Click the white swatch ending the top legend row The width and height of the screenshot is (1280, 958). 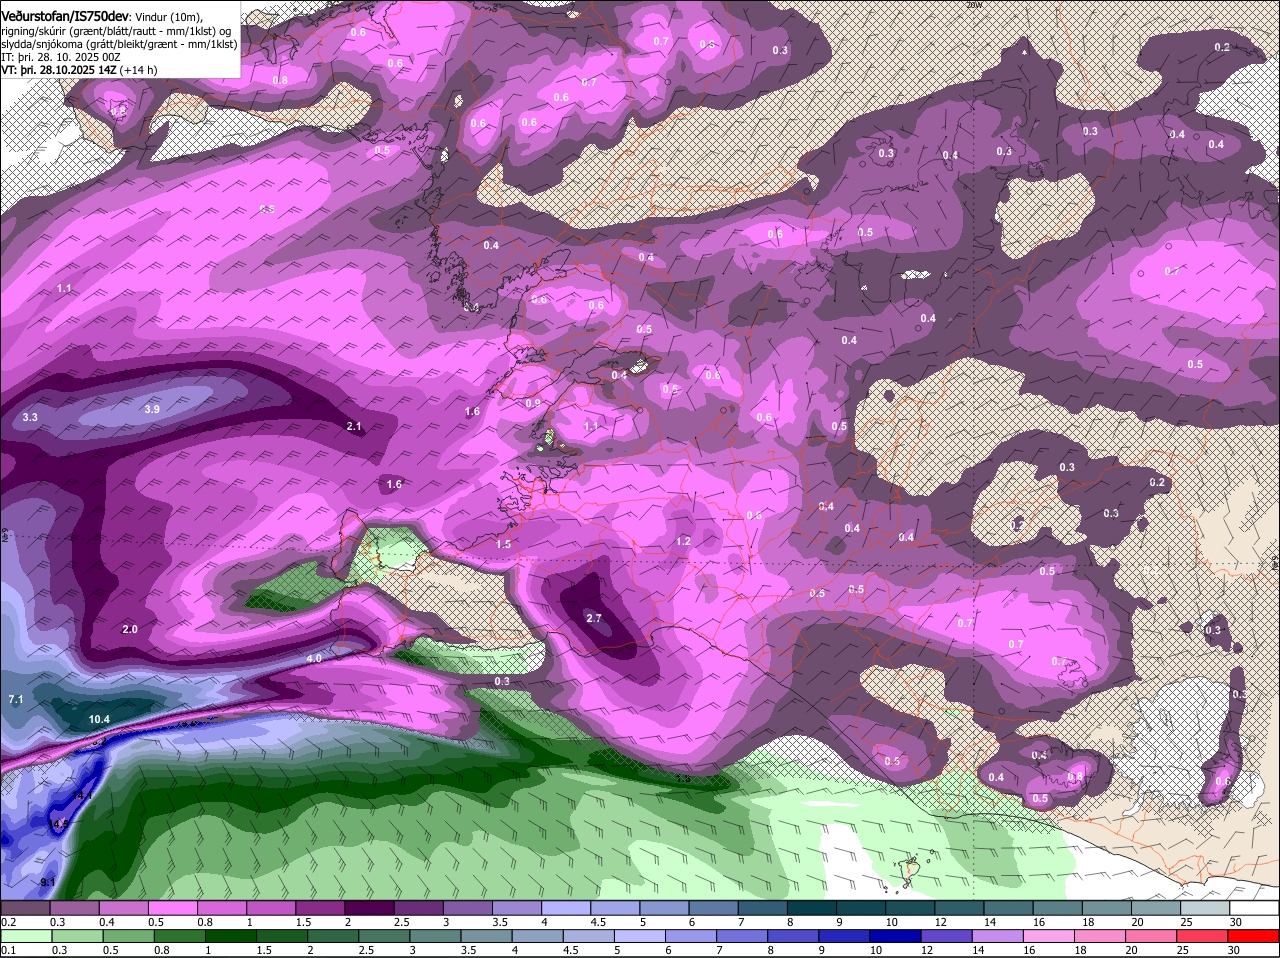point(1256,908)
